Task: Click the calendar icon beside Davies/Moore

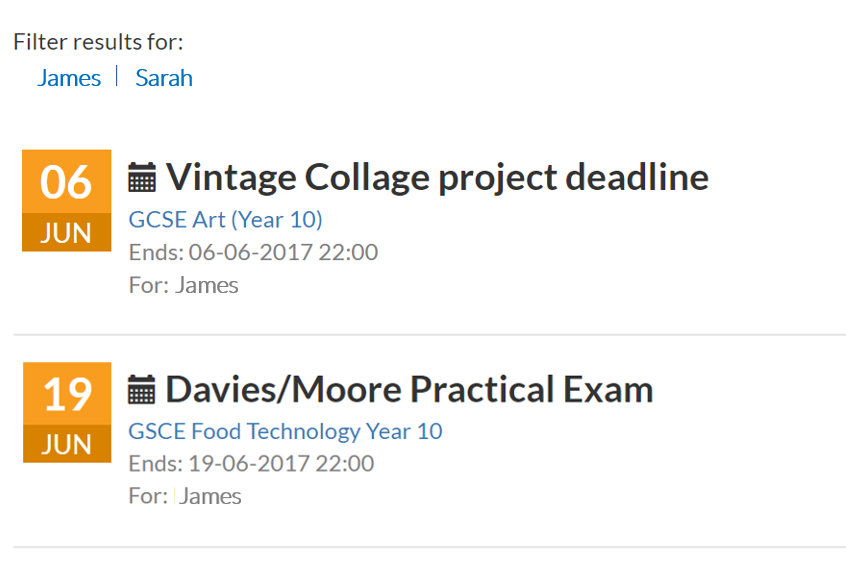Action: (x=143, y=390)
